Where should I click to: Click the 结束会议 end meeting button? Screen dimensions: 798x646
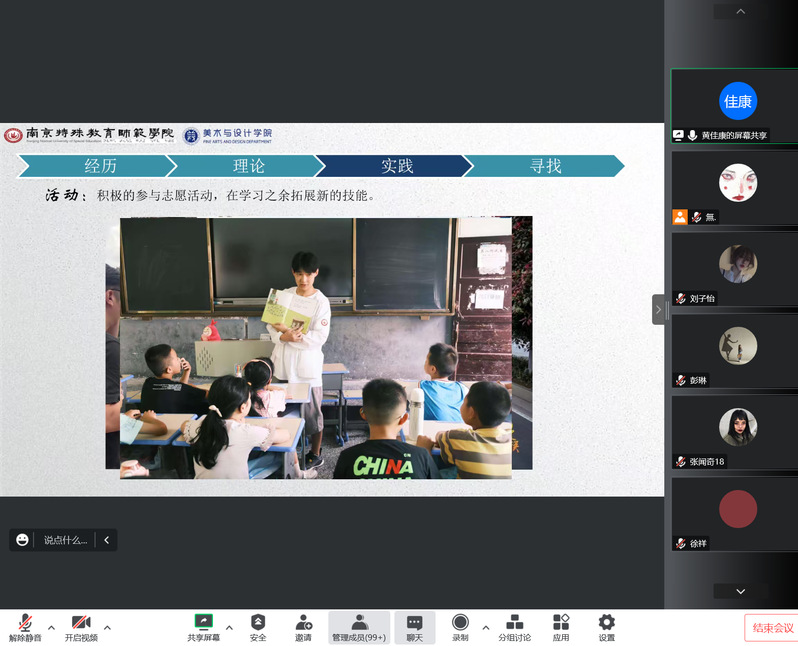tap(772, 628)
